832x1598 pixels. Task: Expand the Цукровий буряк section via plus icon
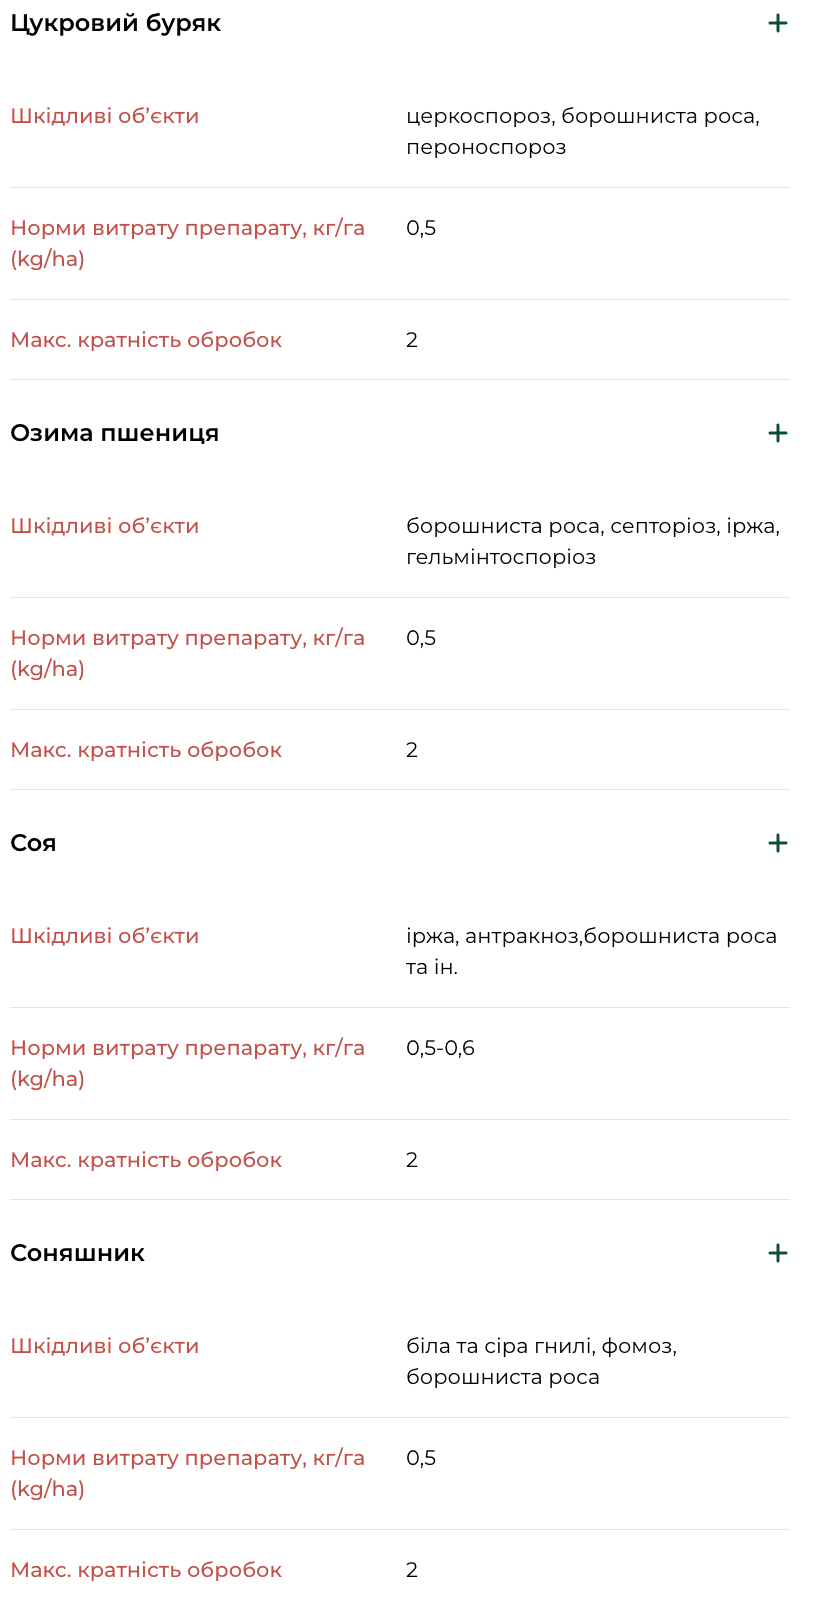pyautogui.click(x=777, y=23)
